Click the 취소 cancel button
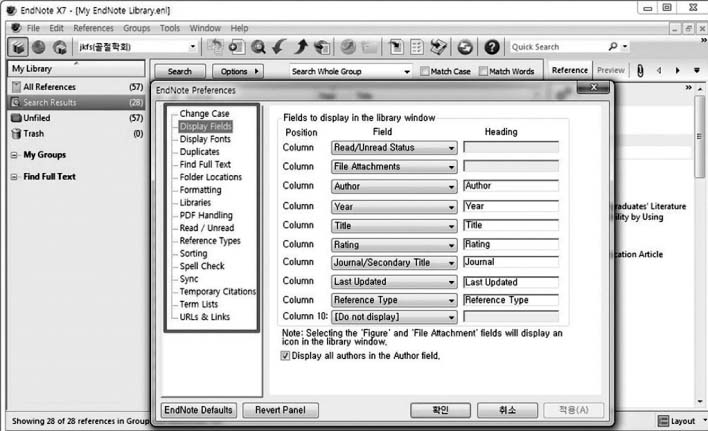 click(507, 410)
